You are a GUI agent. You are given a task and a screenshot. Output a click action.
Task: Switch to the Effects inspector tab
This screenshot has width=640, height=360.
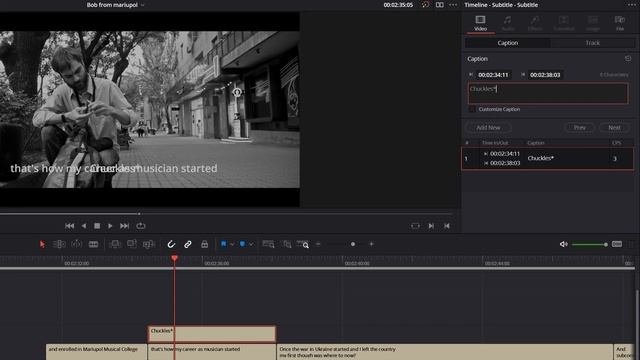pyautogui.click(x=535, y=23)
